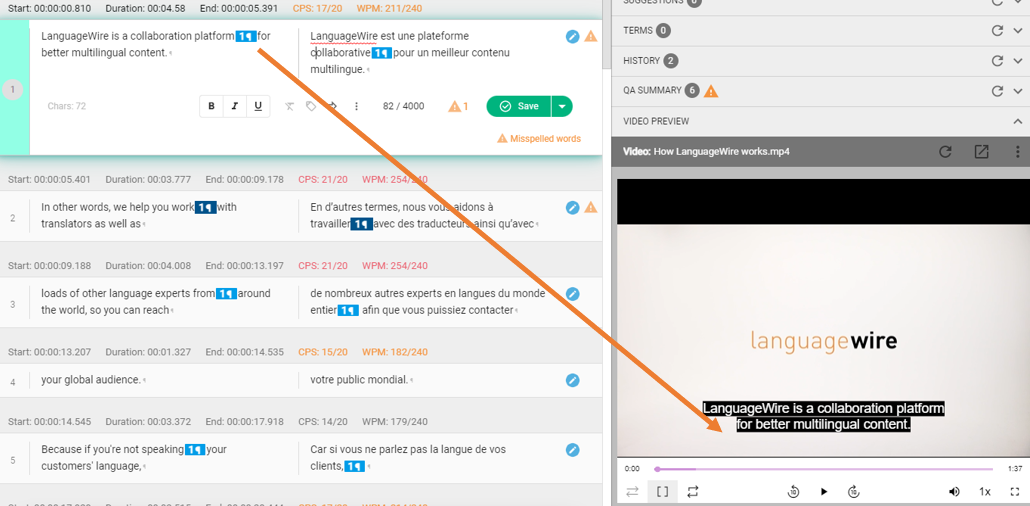
Task: Click the warning triangle on segment 2
Action: click(x=591, y=208)
